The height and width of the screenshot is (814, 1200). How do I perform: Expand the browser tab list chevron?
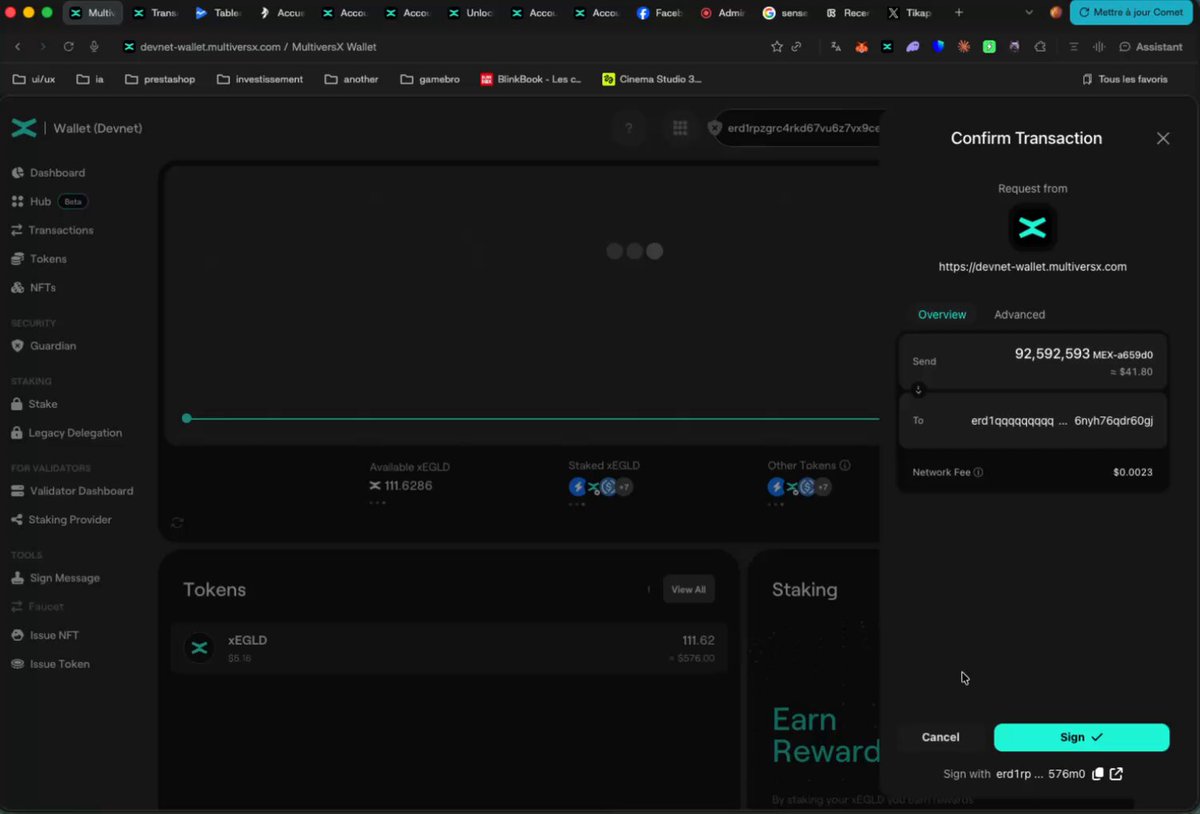(x=1029, y=13)
